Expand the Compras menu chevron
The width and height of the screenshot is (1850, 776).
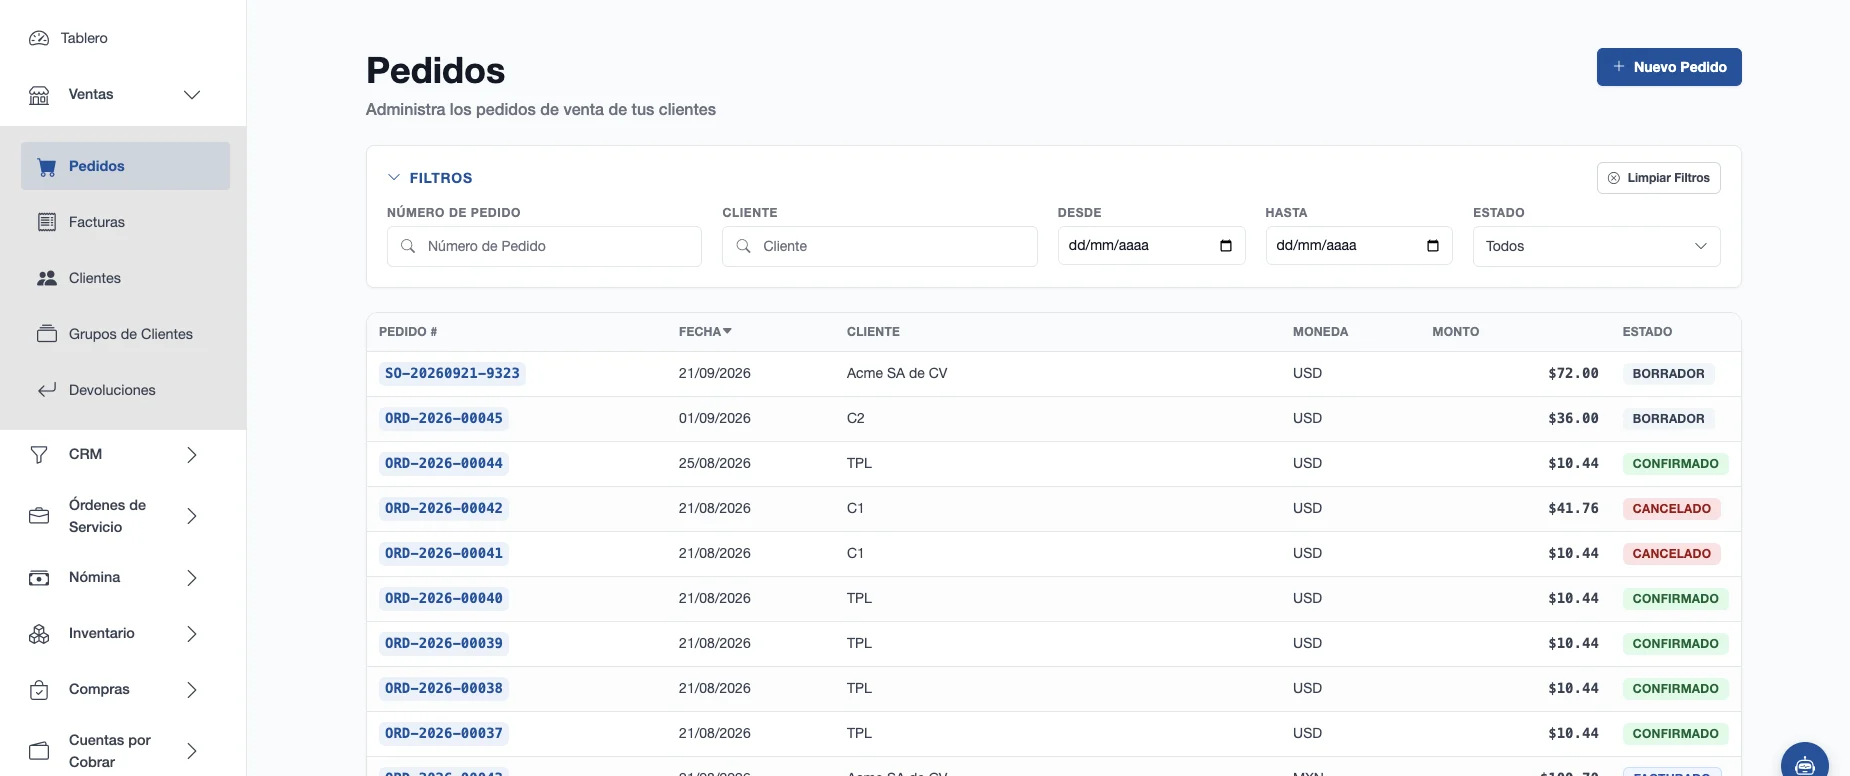click(192, 690)
